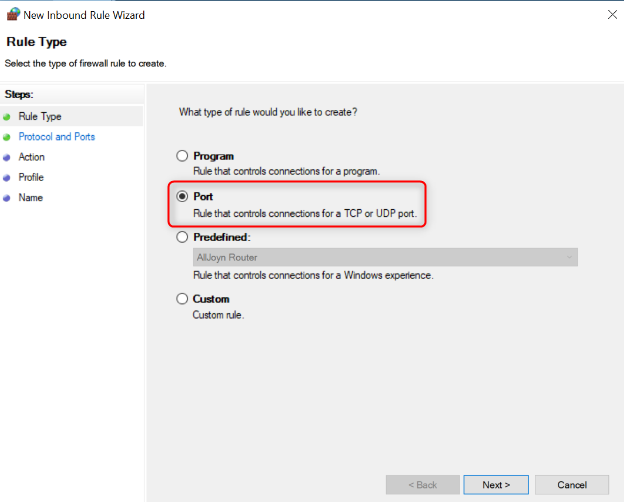Choose the Predefined radio option
Image resolution: width=624 pixels, height=502 pixels.
182,238
